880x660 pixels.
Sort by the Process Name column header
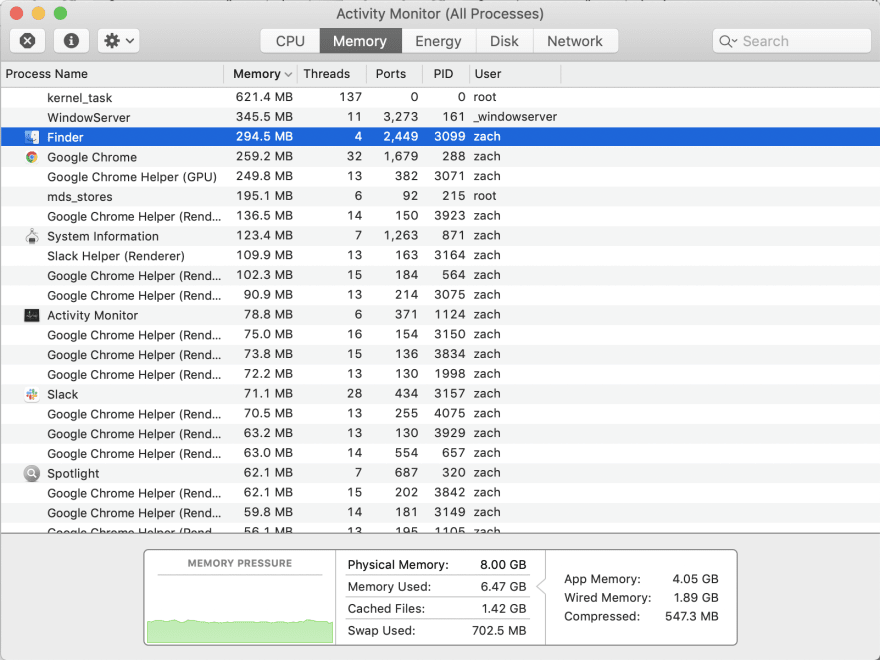pos(112,74)
